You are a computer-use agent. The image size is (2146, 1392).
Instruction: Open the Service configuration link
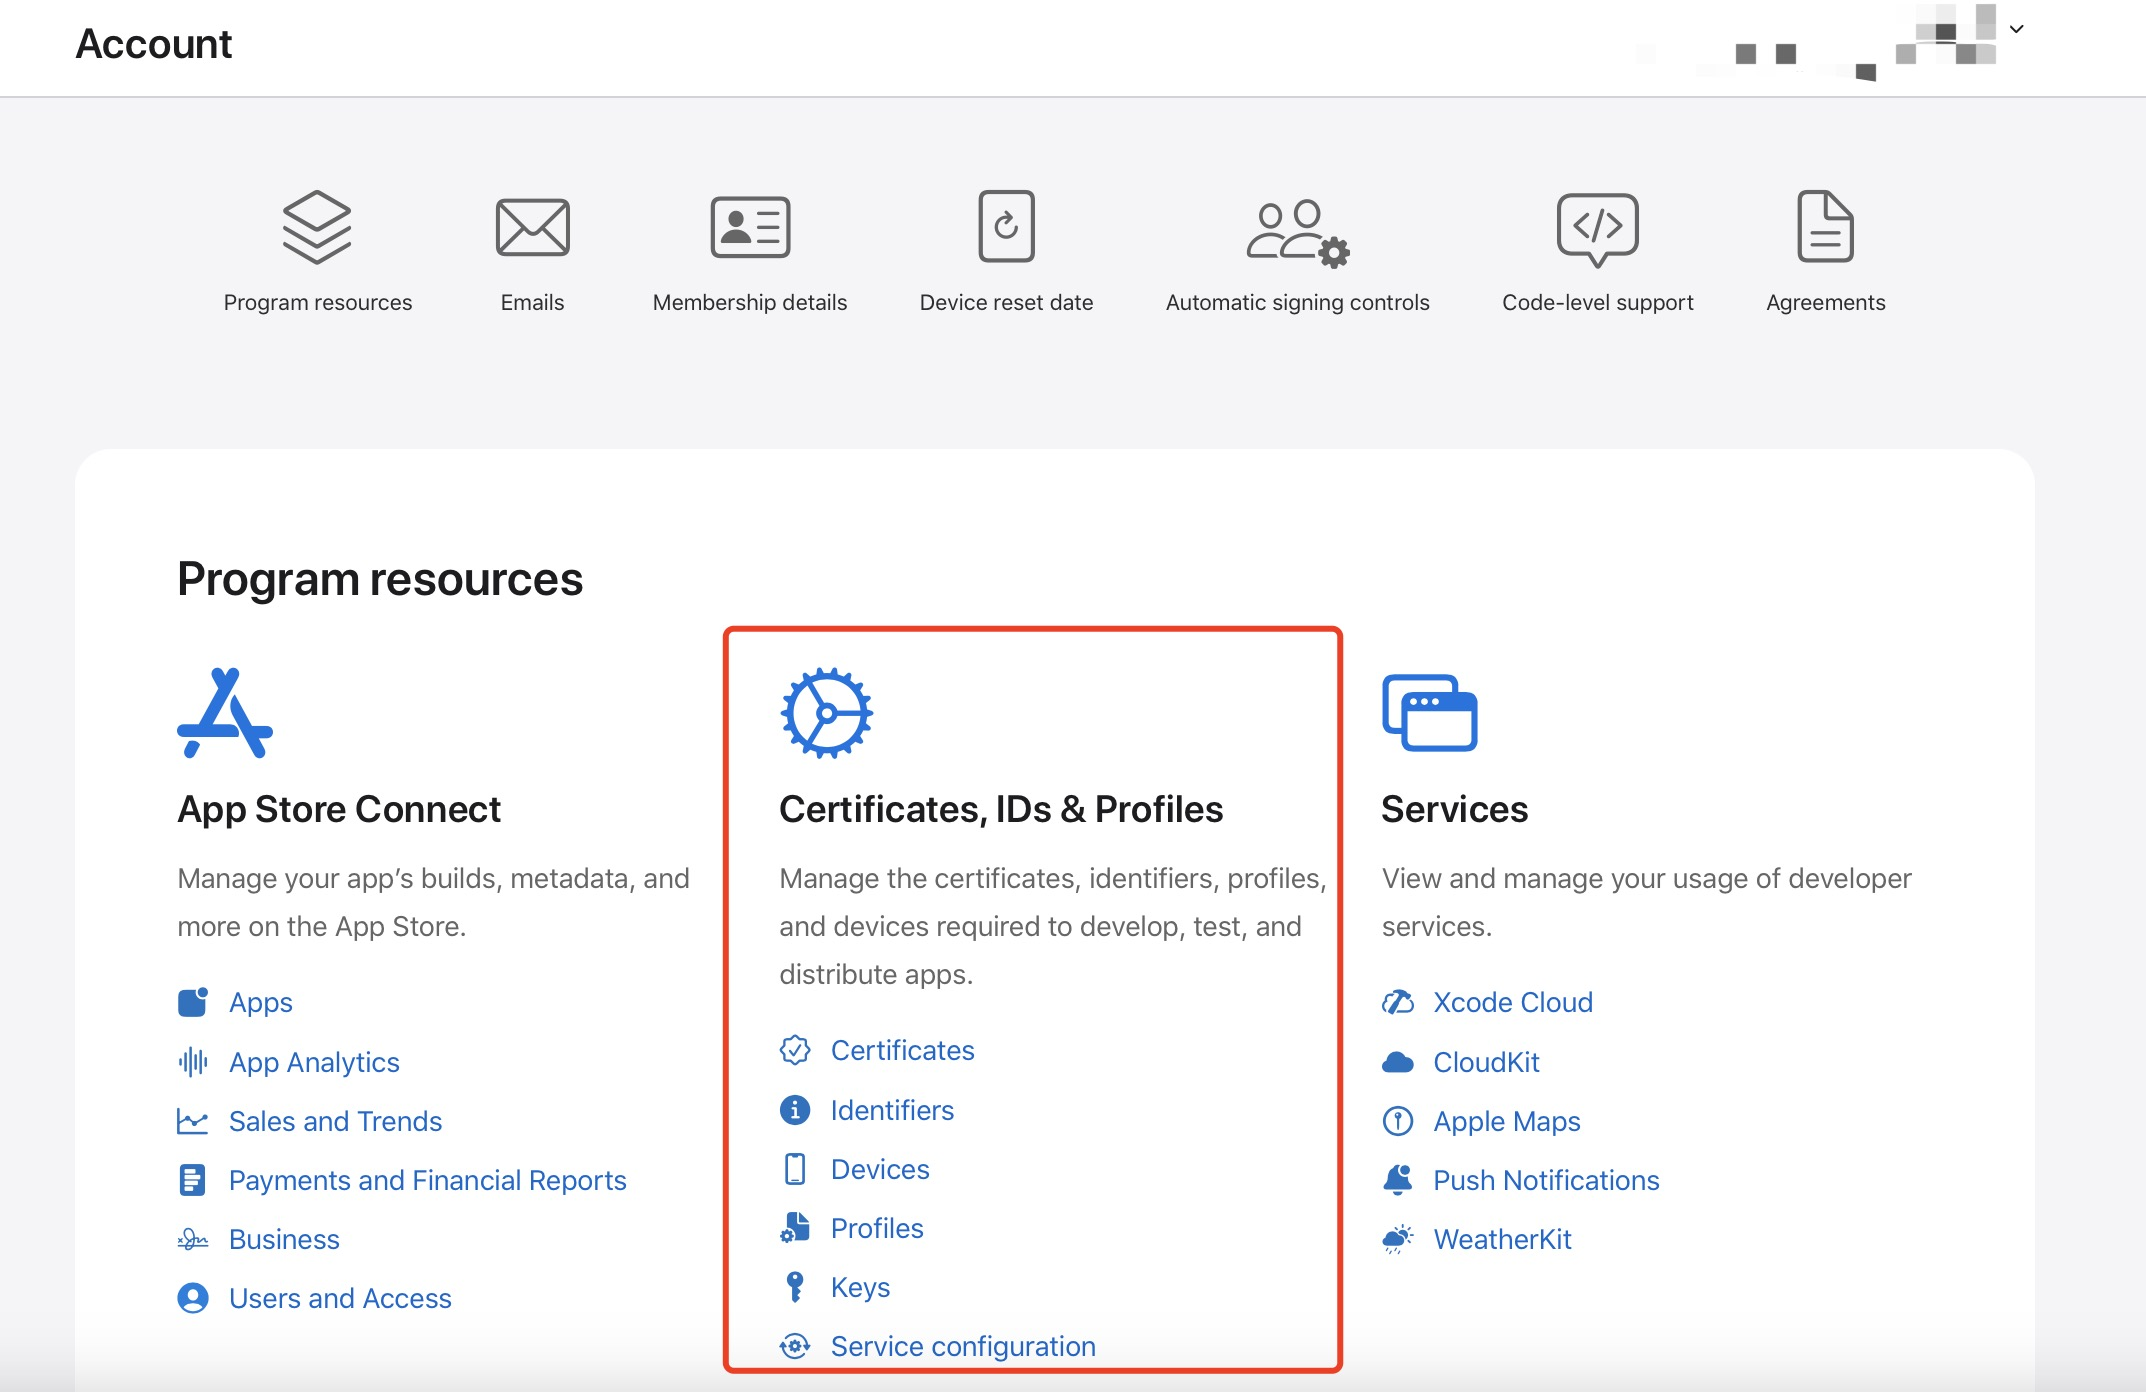click(963, 1346)
